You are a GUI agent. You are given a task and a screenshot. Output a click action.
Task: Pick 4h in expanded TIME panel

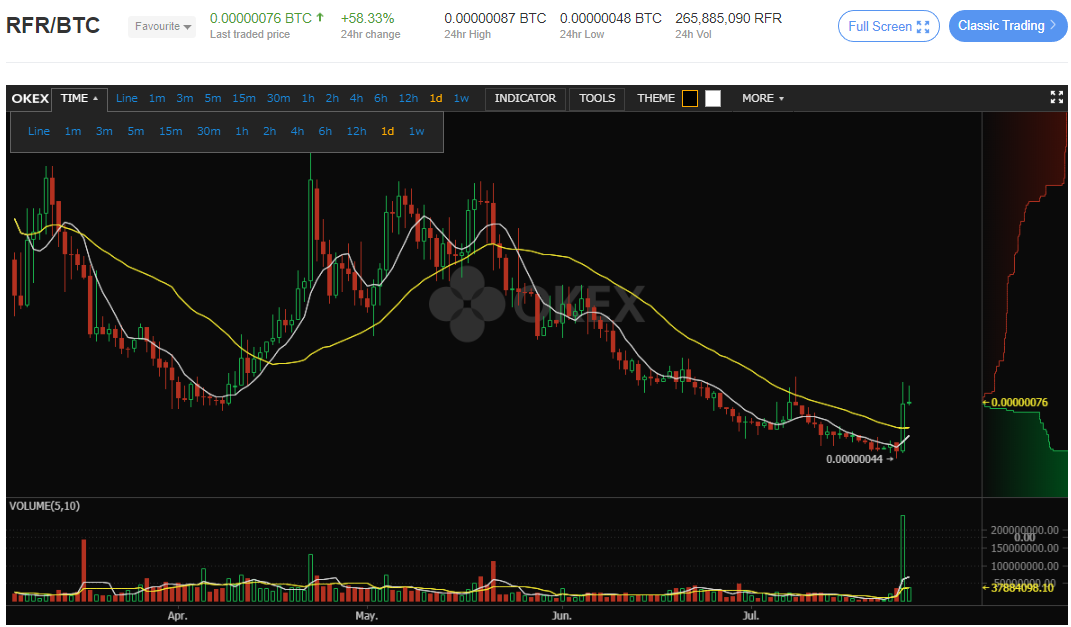coord(297,131)
